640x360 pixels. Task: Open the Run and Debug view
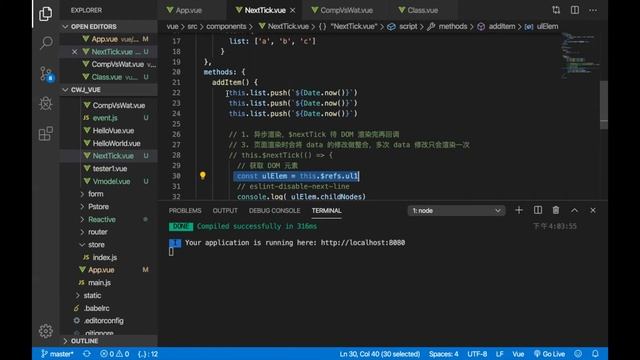pos(46,103)
